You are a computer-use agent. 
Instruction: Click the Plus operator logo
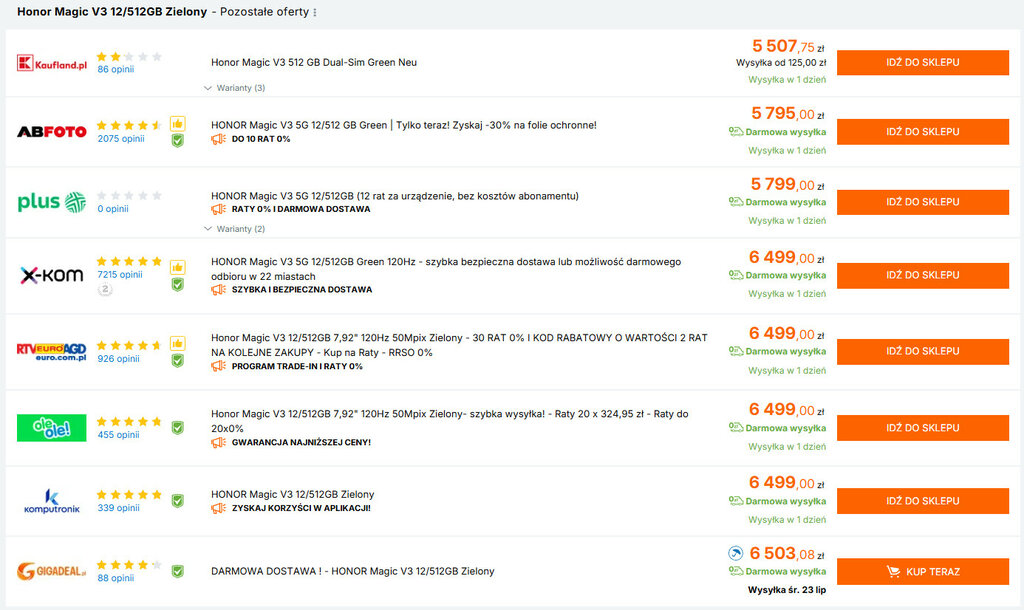tap(51, 203)
